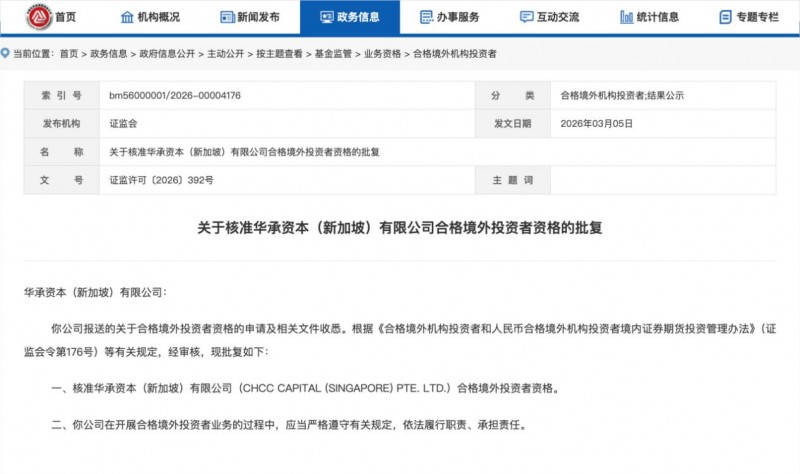Image resolution: width=800 pixels, height=474 pixels.
Task: Open the 互动交流 navigation tab
Action: click(549, 17)
